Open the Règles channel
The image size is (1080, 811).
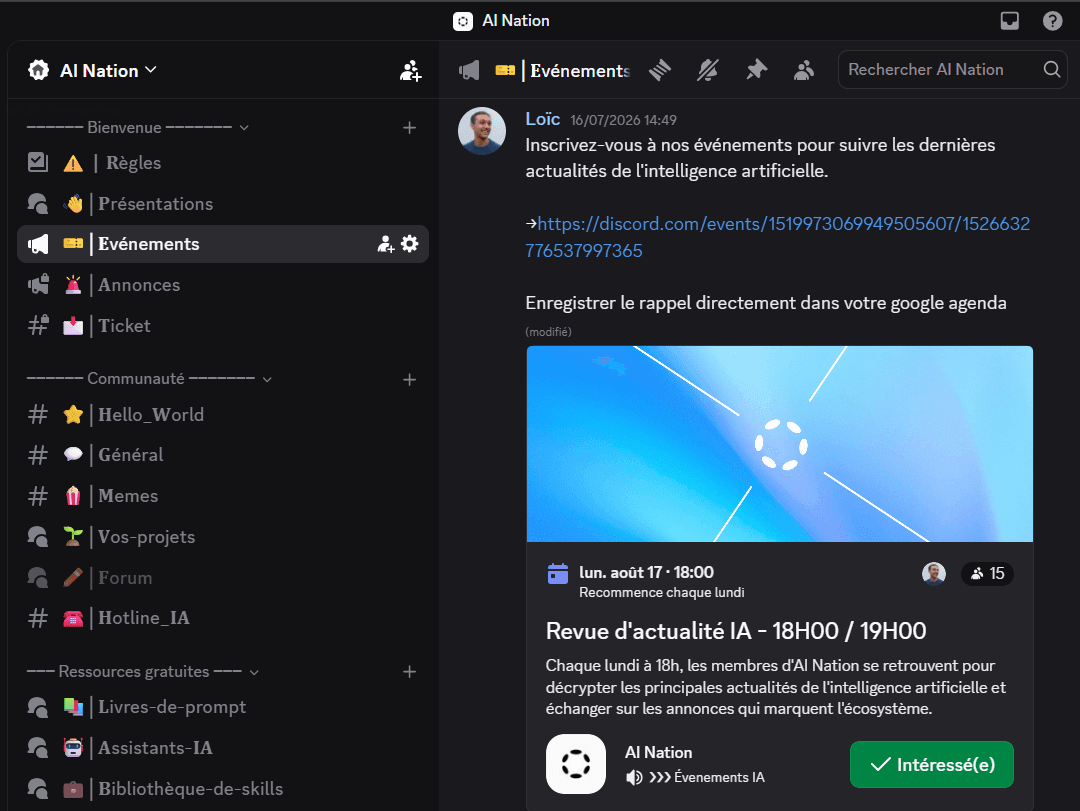pos(222,163)
